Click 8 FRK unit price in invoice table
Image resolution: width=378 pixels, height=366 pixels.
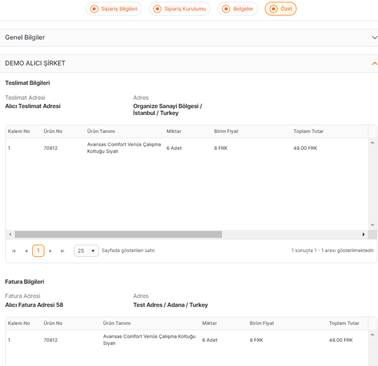(256, 340)
